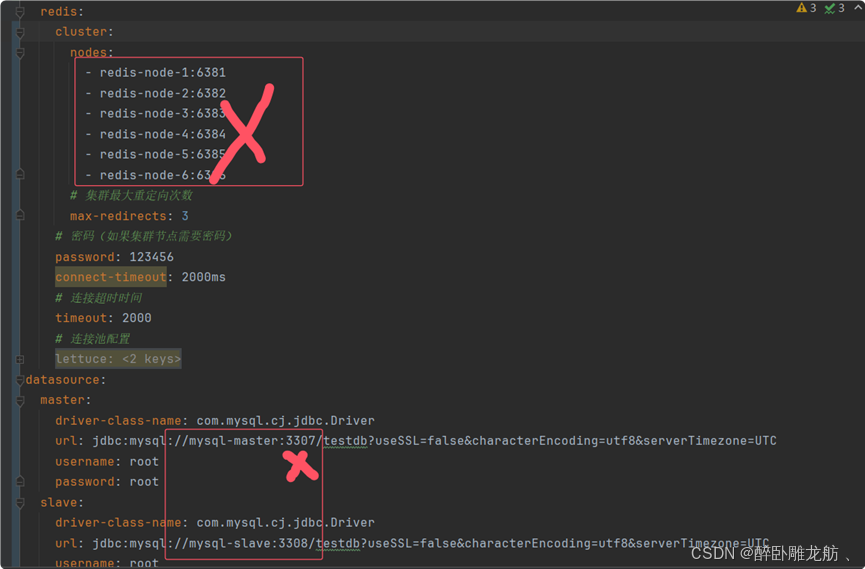The width and height of the screenshot is (865, 569).
Task: Click the 'redis:' key
Action: tap(62, 12)
